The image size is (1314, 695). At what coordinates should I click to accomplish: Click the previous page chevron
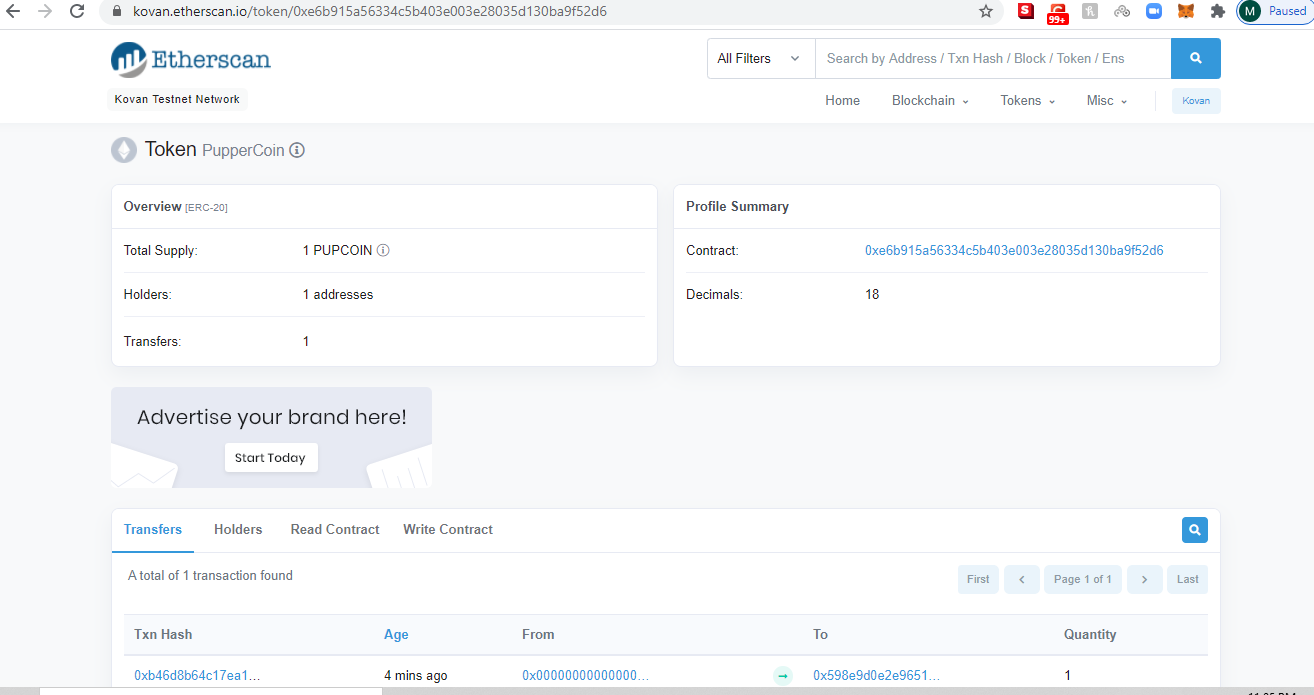click(x=1022, y=579)
